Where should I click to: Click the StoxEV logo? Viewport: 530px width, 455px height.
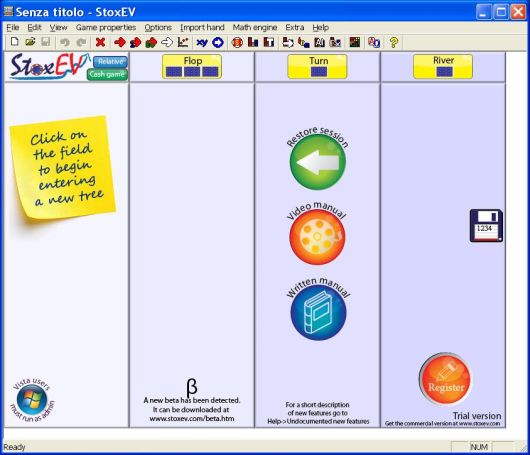pyautogui.click(x=50, y=66)
